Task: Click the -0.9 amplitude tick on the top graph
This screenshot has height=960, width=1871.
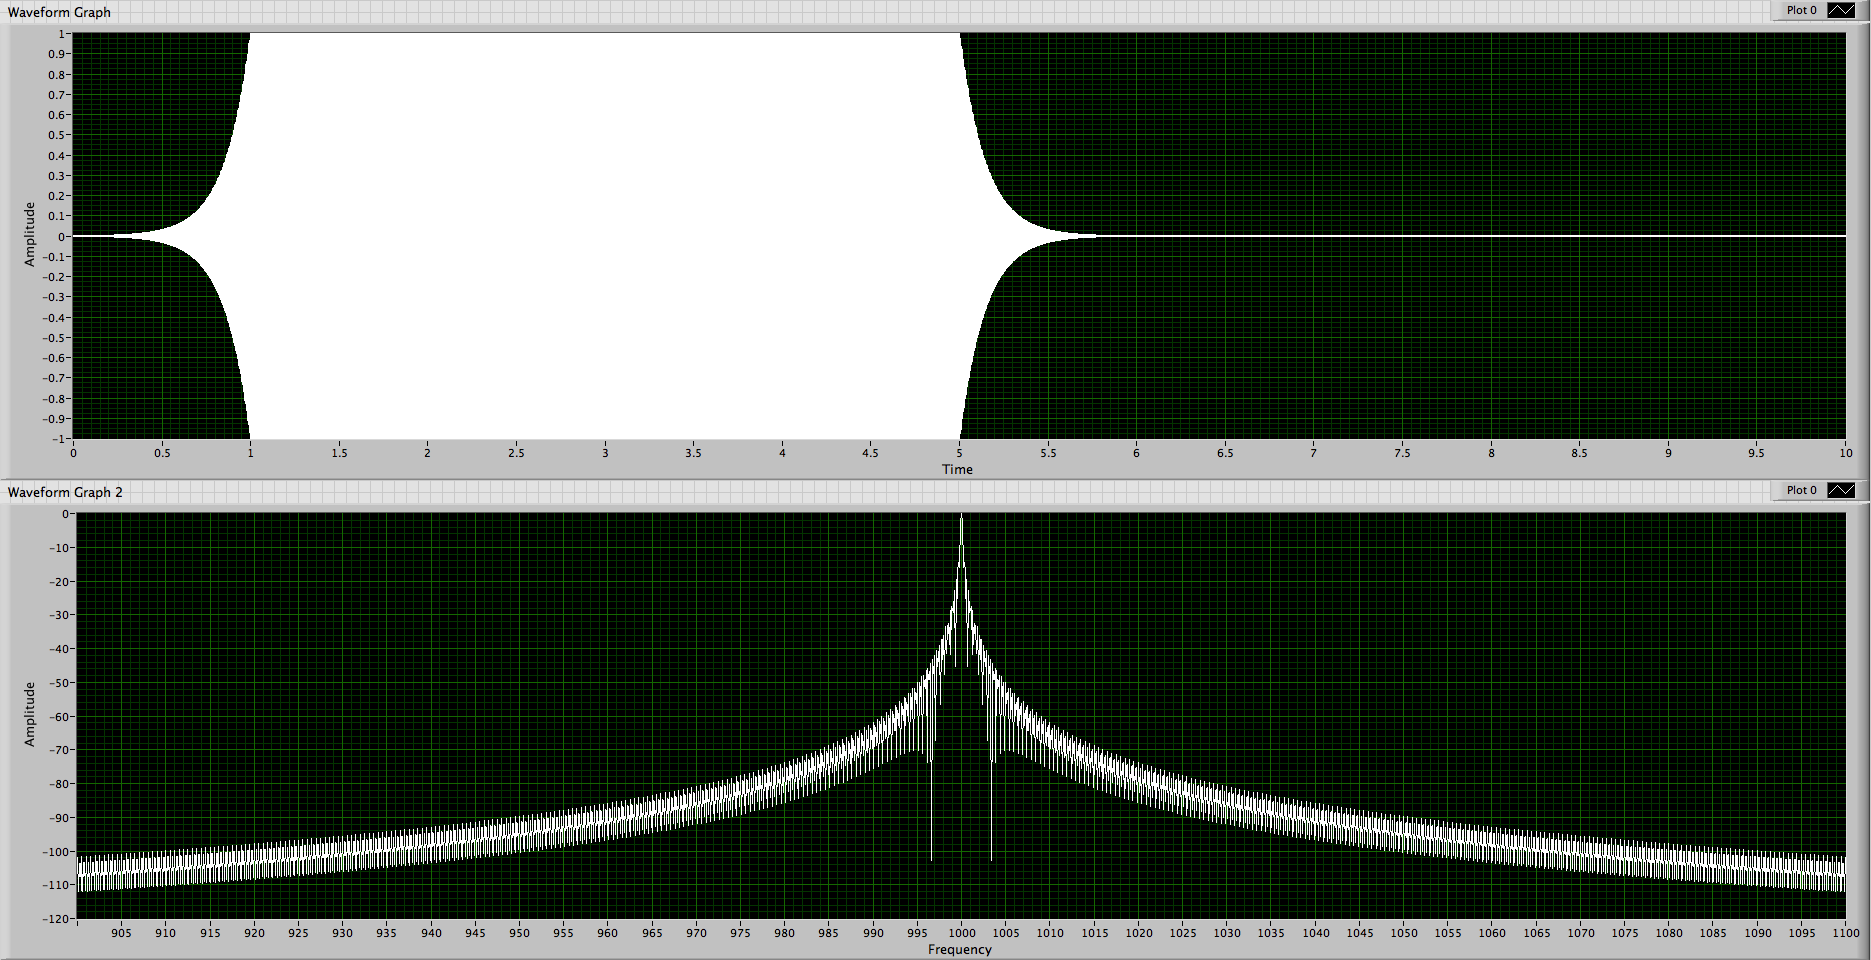Action: point(54,419)
